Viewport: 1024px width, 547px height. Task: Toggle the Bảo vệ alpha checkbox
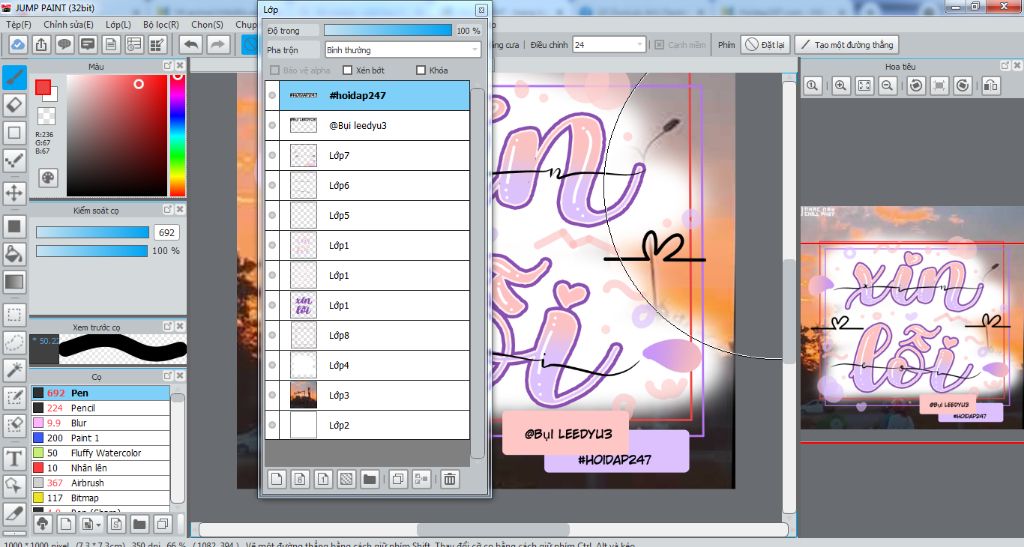point(274,70)
